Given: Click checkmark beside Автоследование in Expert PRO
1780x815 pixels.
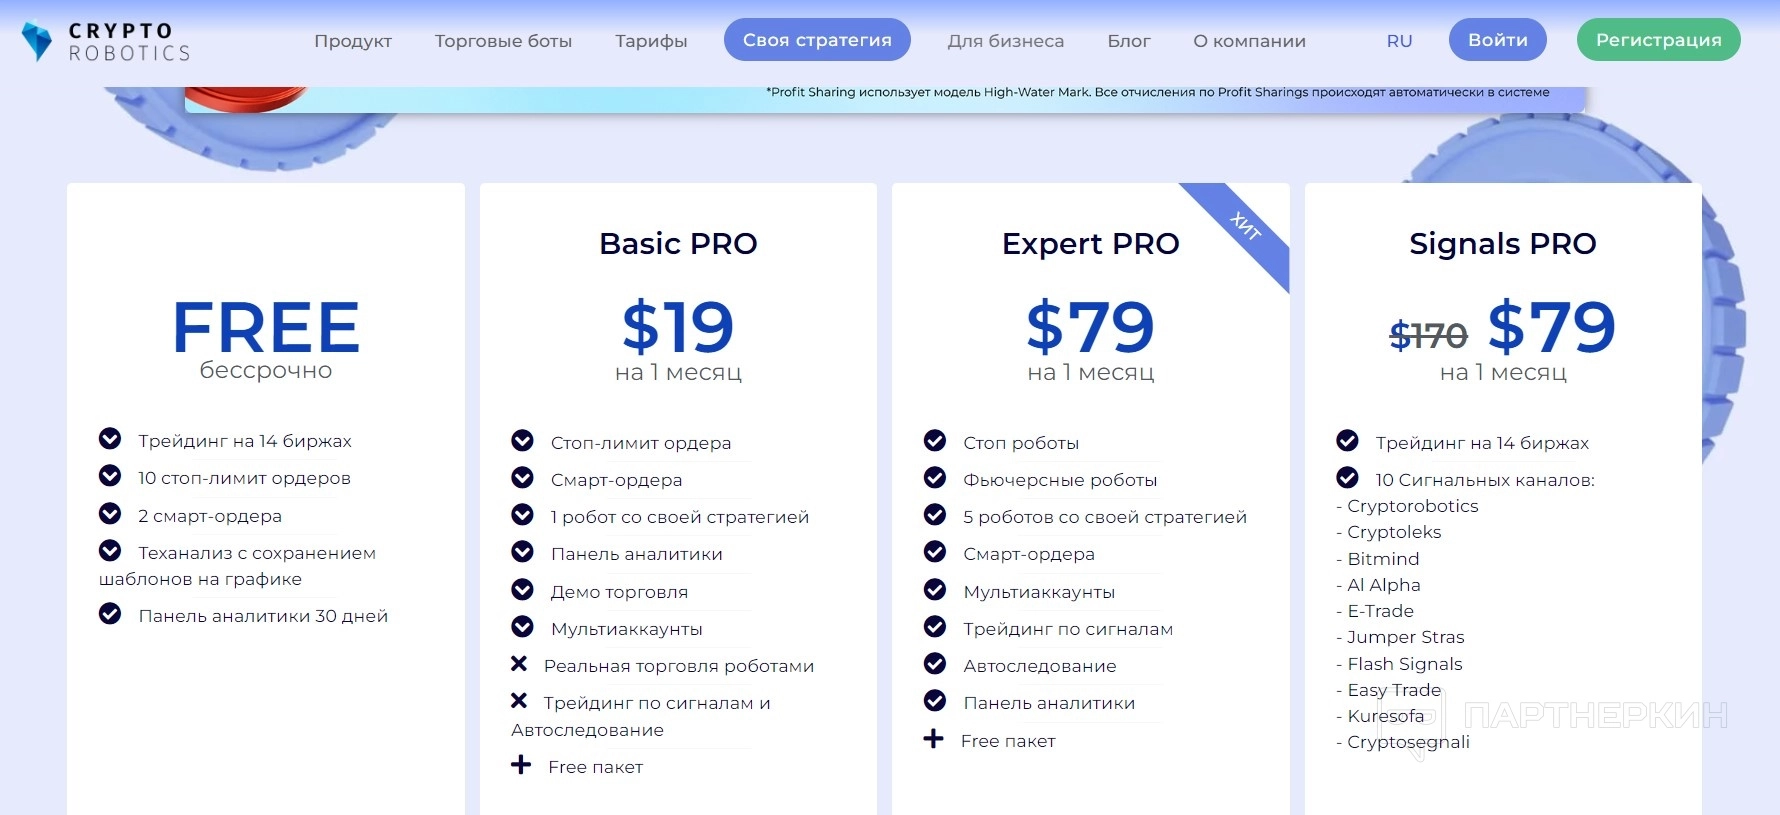Looking at the screenshot, I should (935, 664).
